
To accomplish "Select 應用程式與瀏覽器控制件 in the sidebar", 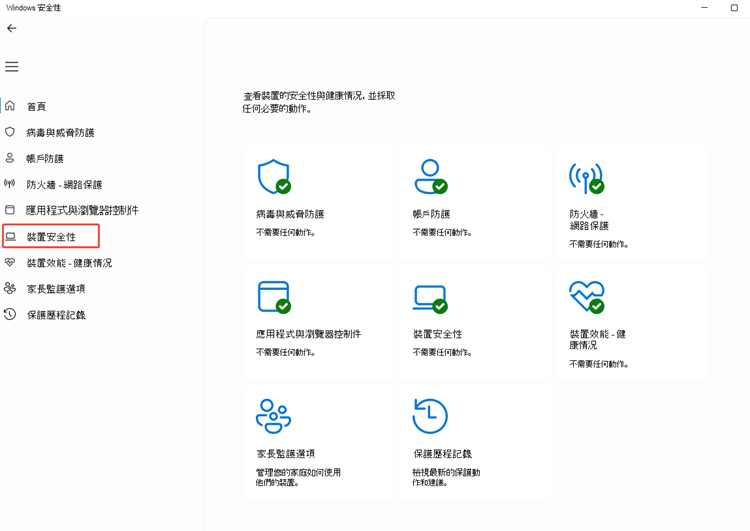I will pos(82,210).
